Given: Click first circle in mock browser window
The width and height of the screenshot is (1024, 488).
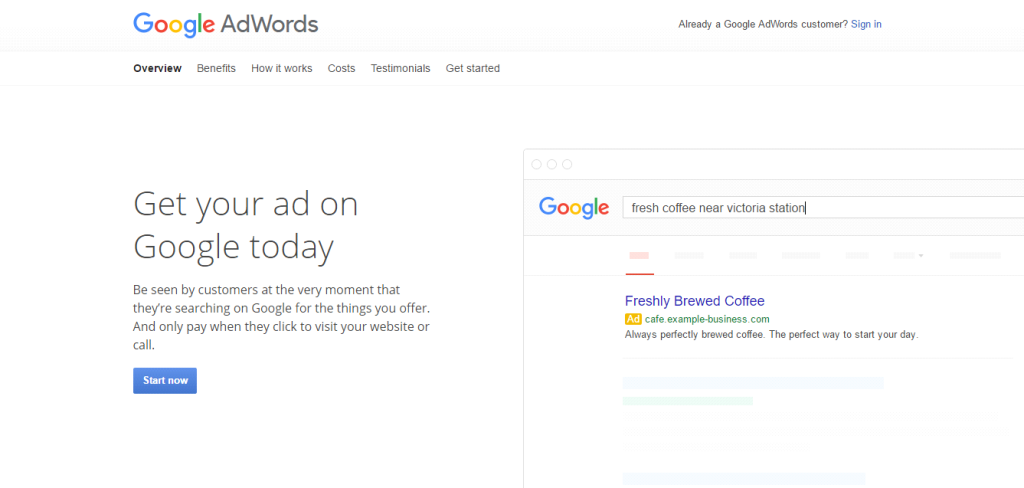Looking at the screenshot, I should (537, 164).
